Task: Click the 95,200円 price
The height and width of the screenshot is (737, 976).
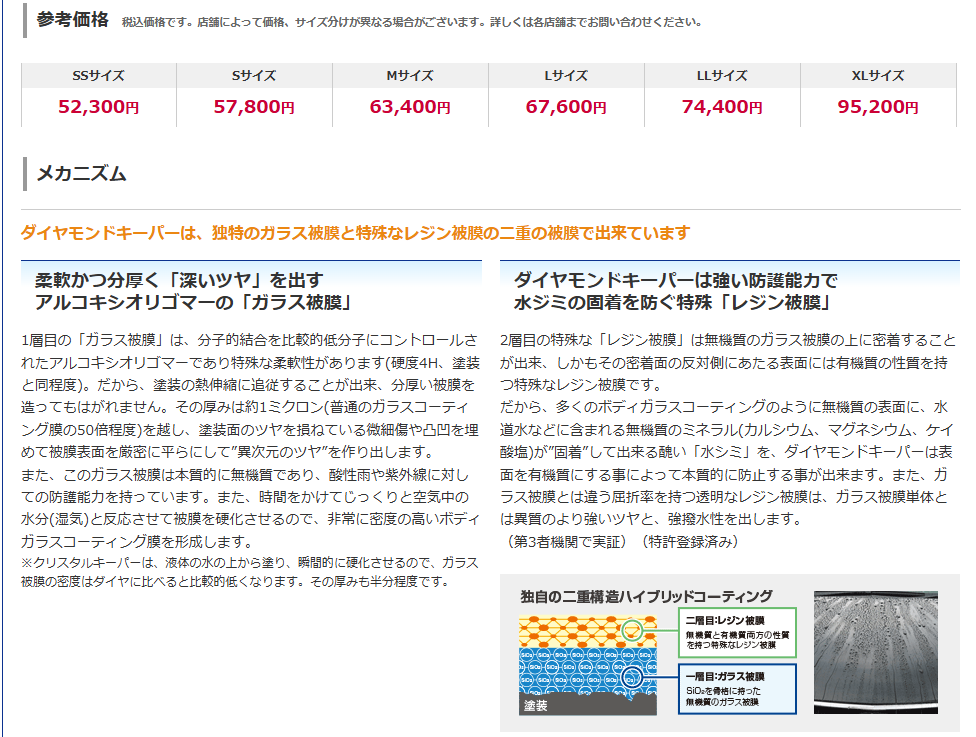Action: tap(878, 107)
